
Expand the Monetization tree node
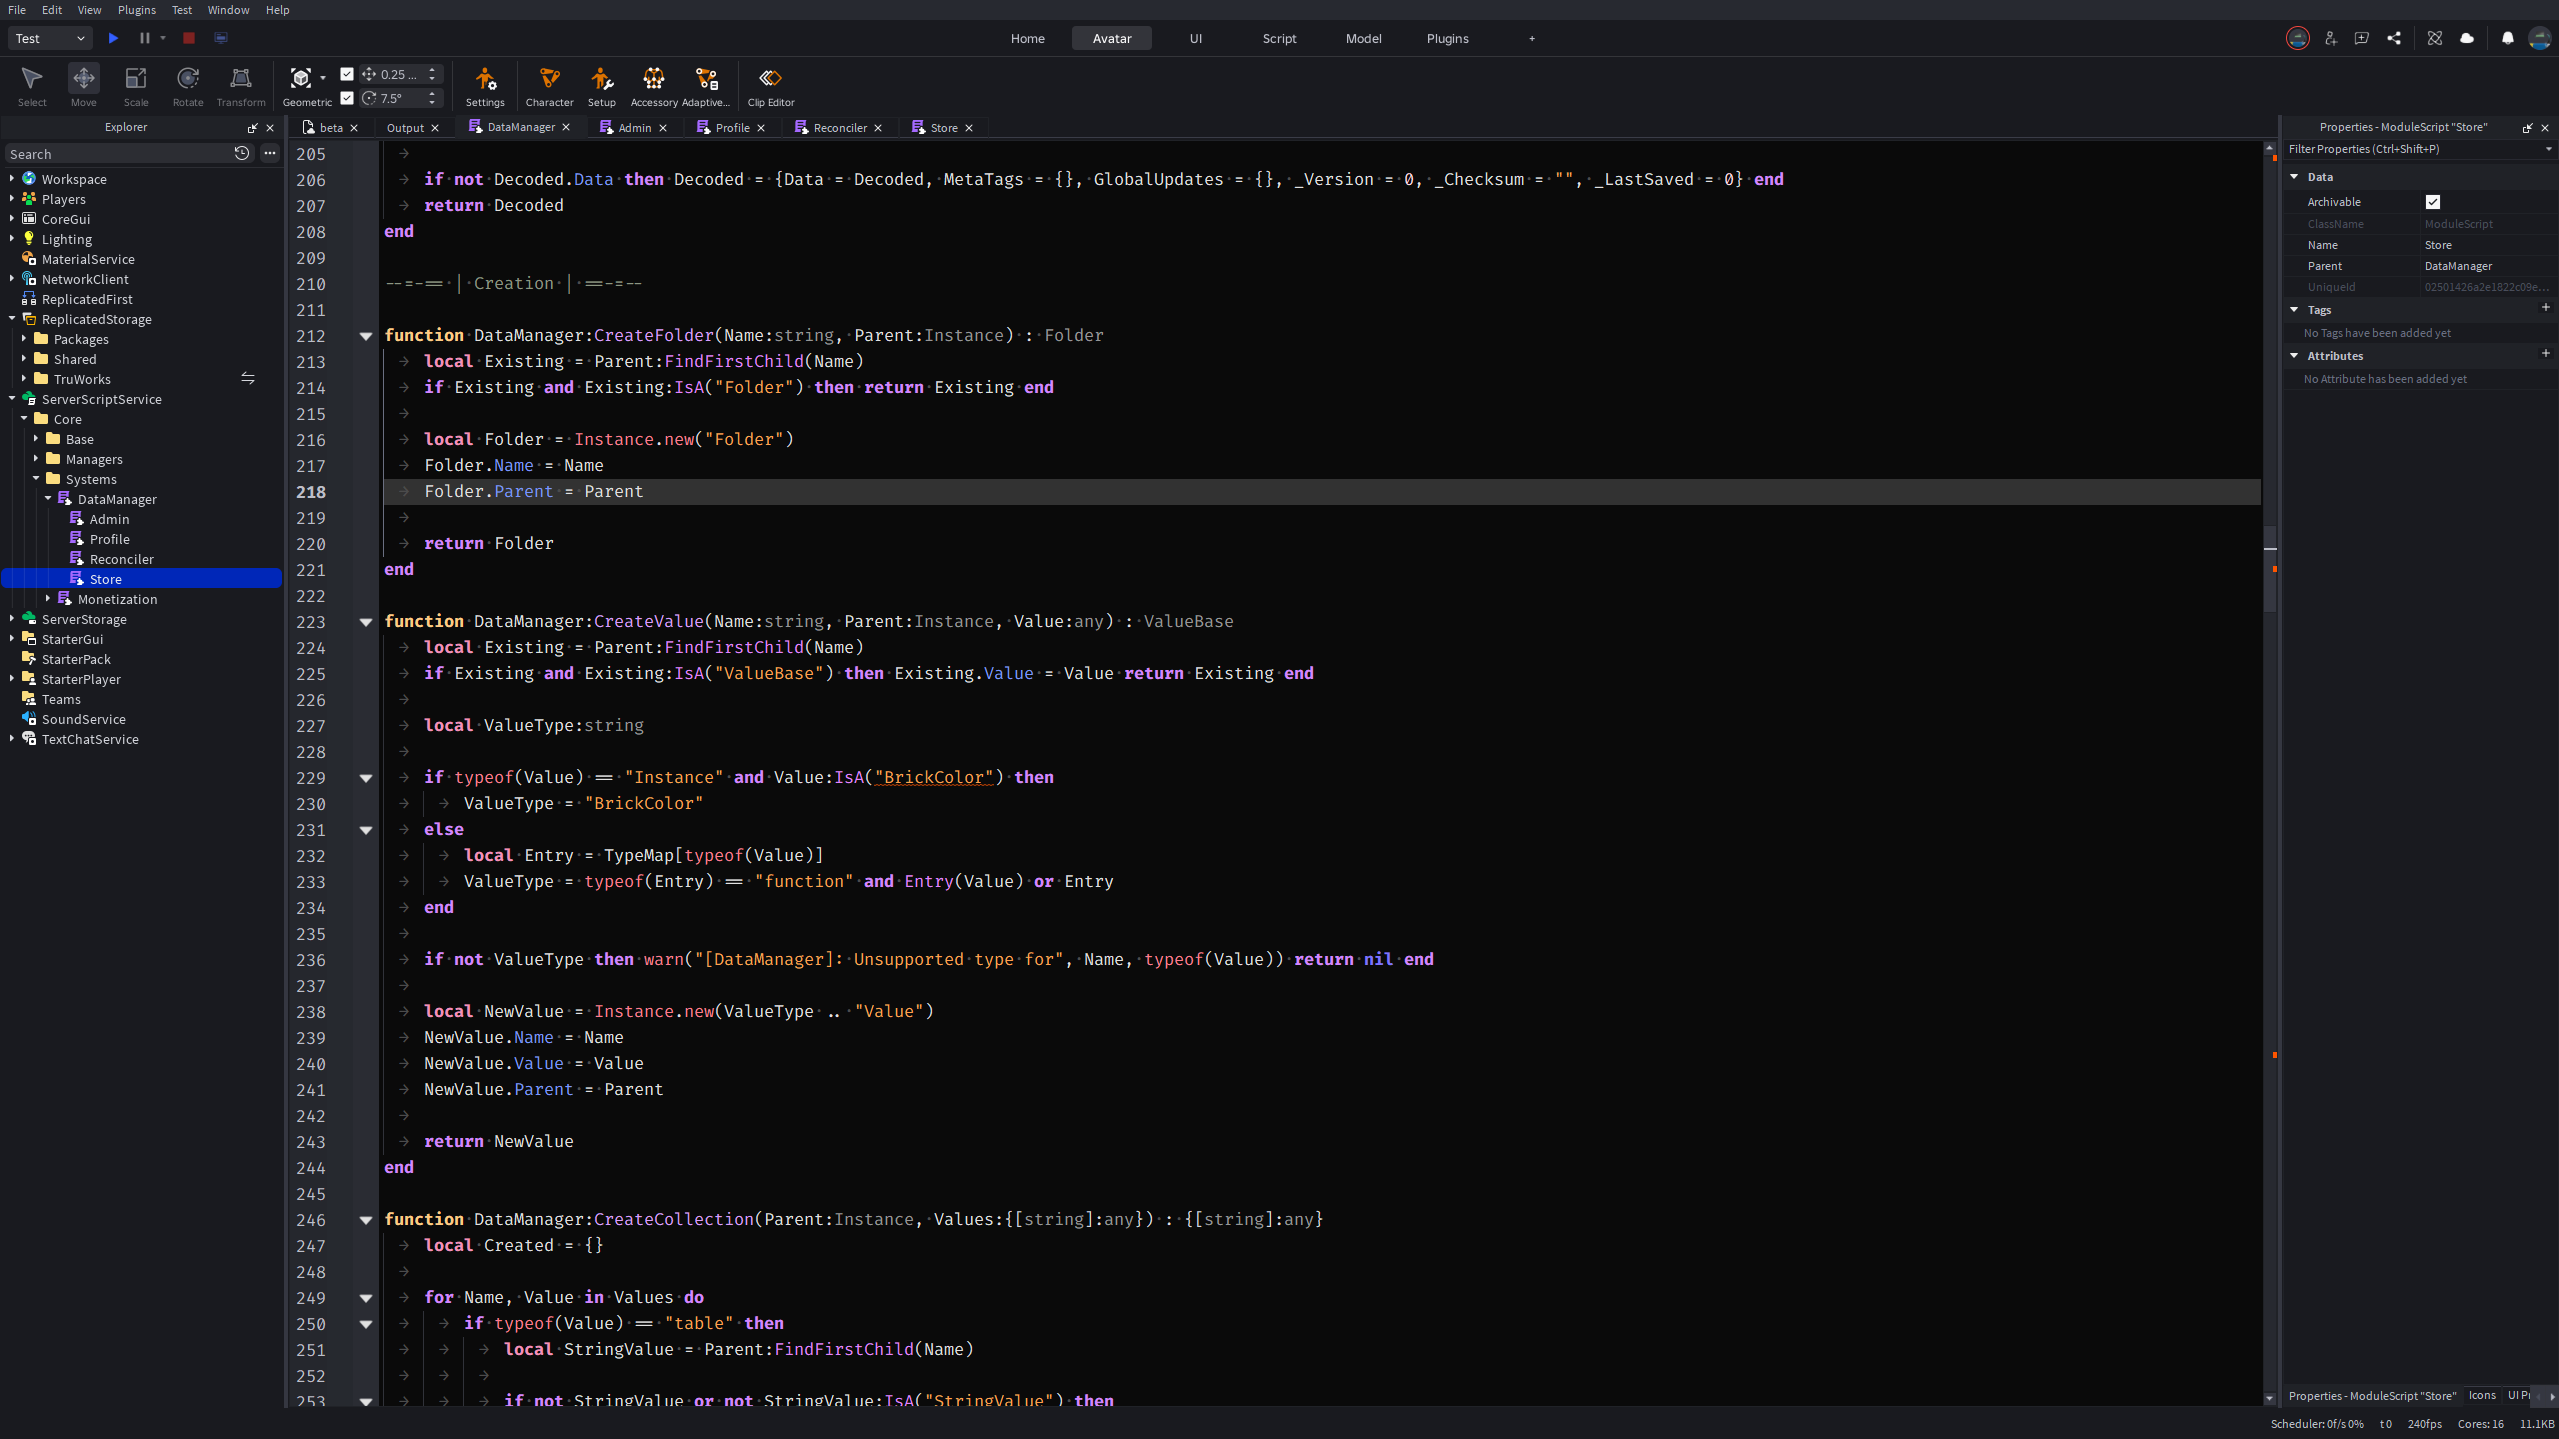[48, 599]
